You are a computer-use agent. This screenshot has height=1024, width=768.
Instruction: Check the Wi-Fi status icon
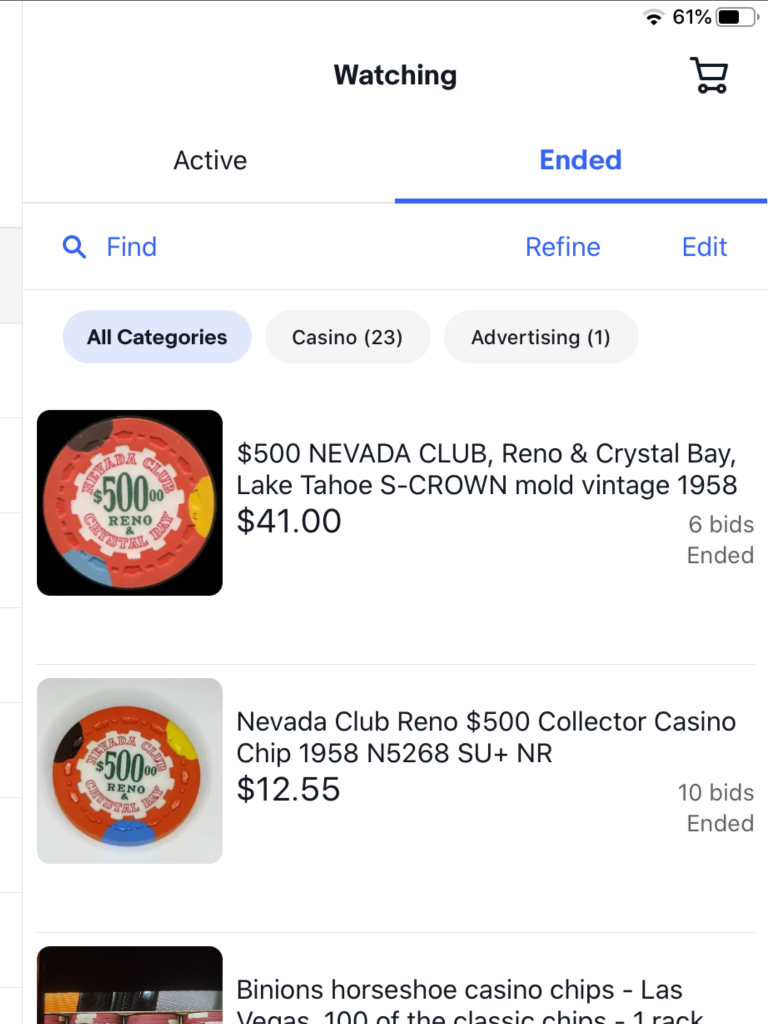[x=654, y=17]
